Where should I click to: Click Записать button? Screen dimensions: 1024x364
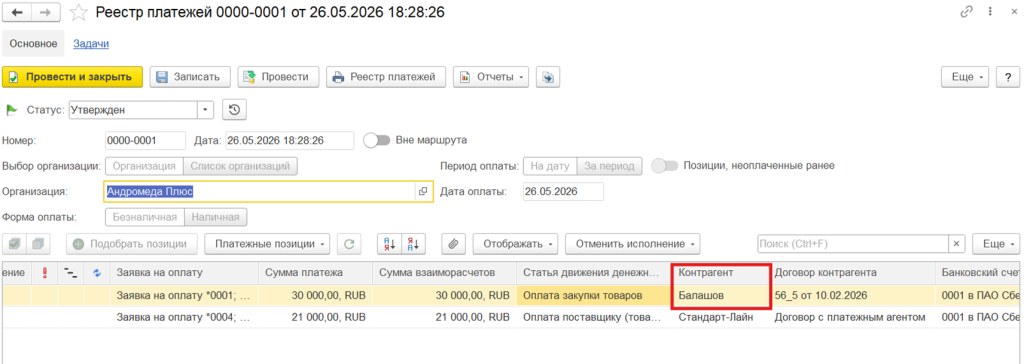(x=190, y=76)
